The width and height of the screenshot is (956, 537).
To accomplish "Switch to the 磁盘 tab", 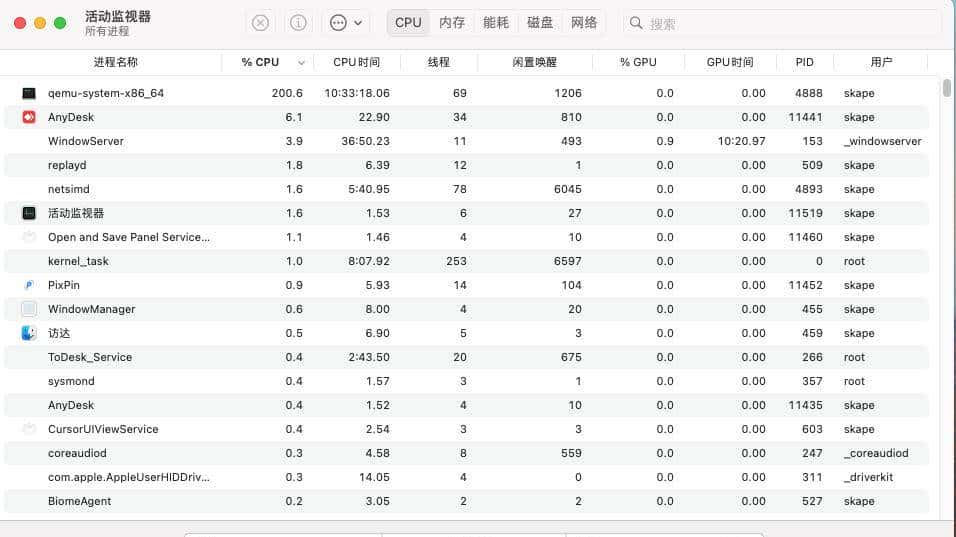I will click(x=540, y=23).
